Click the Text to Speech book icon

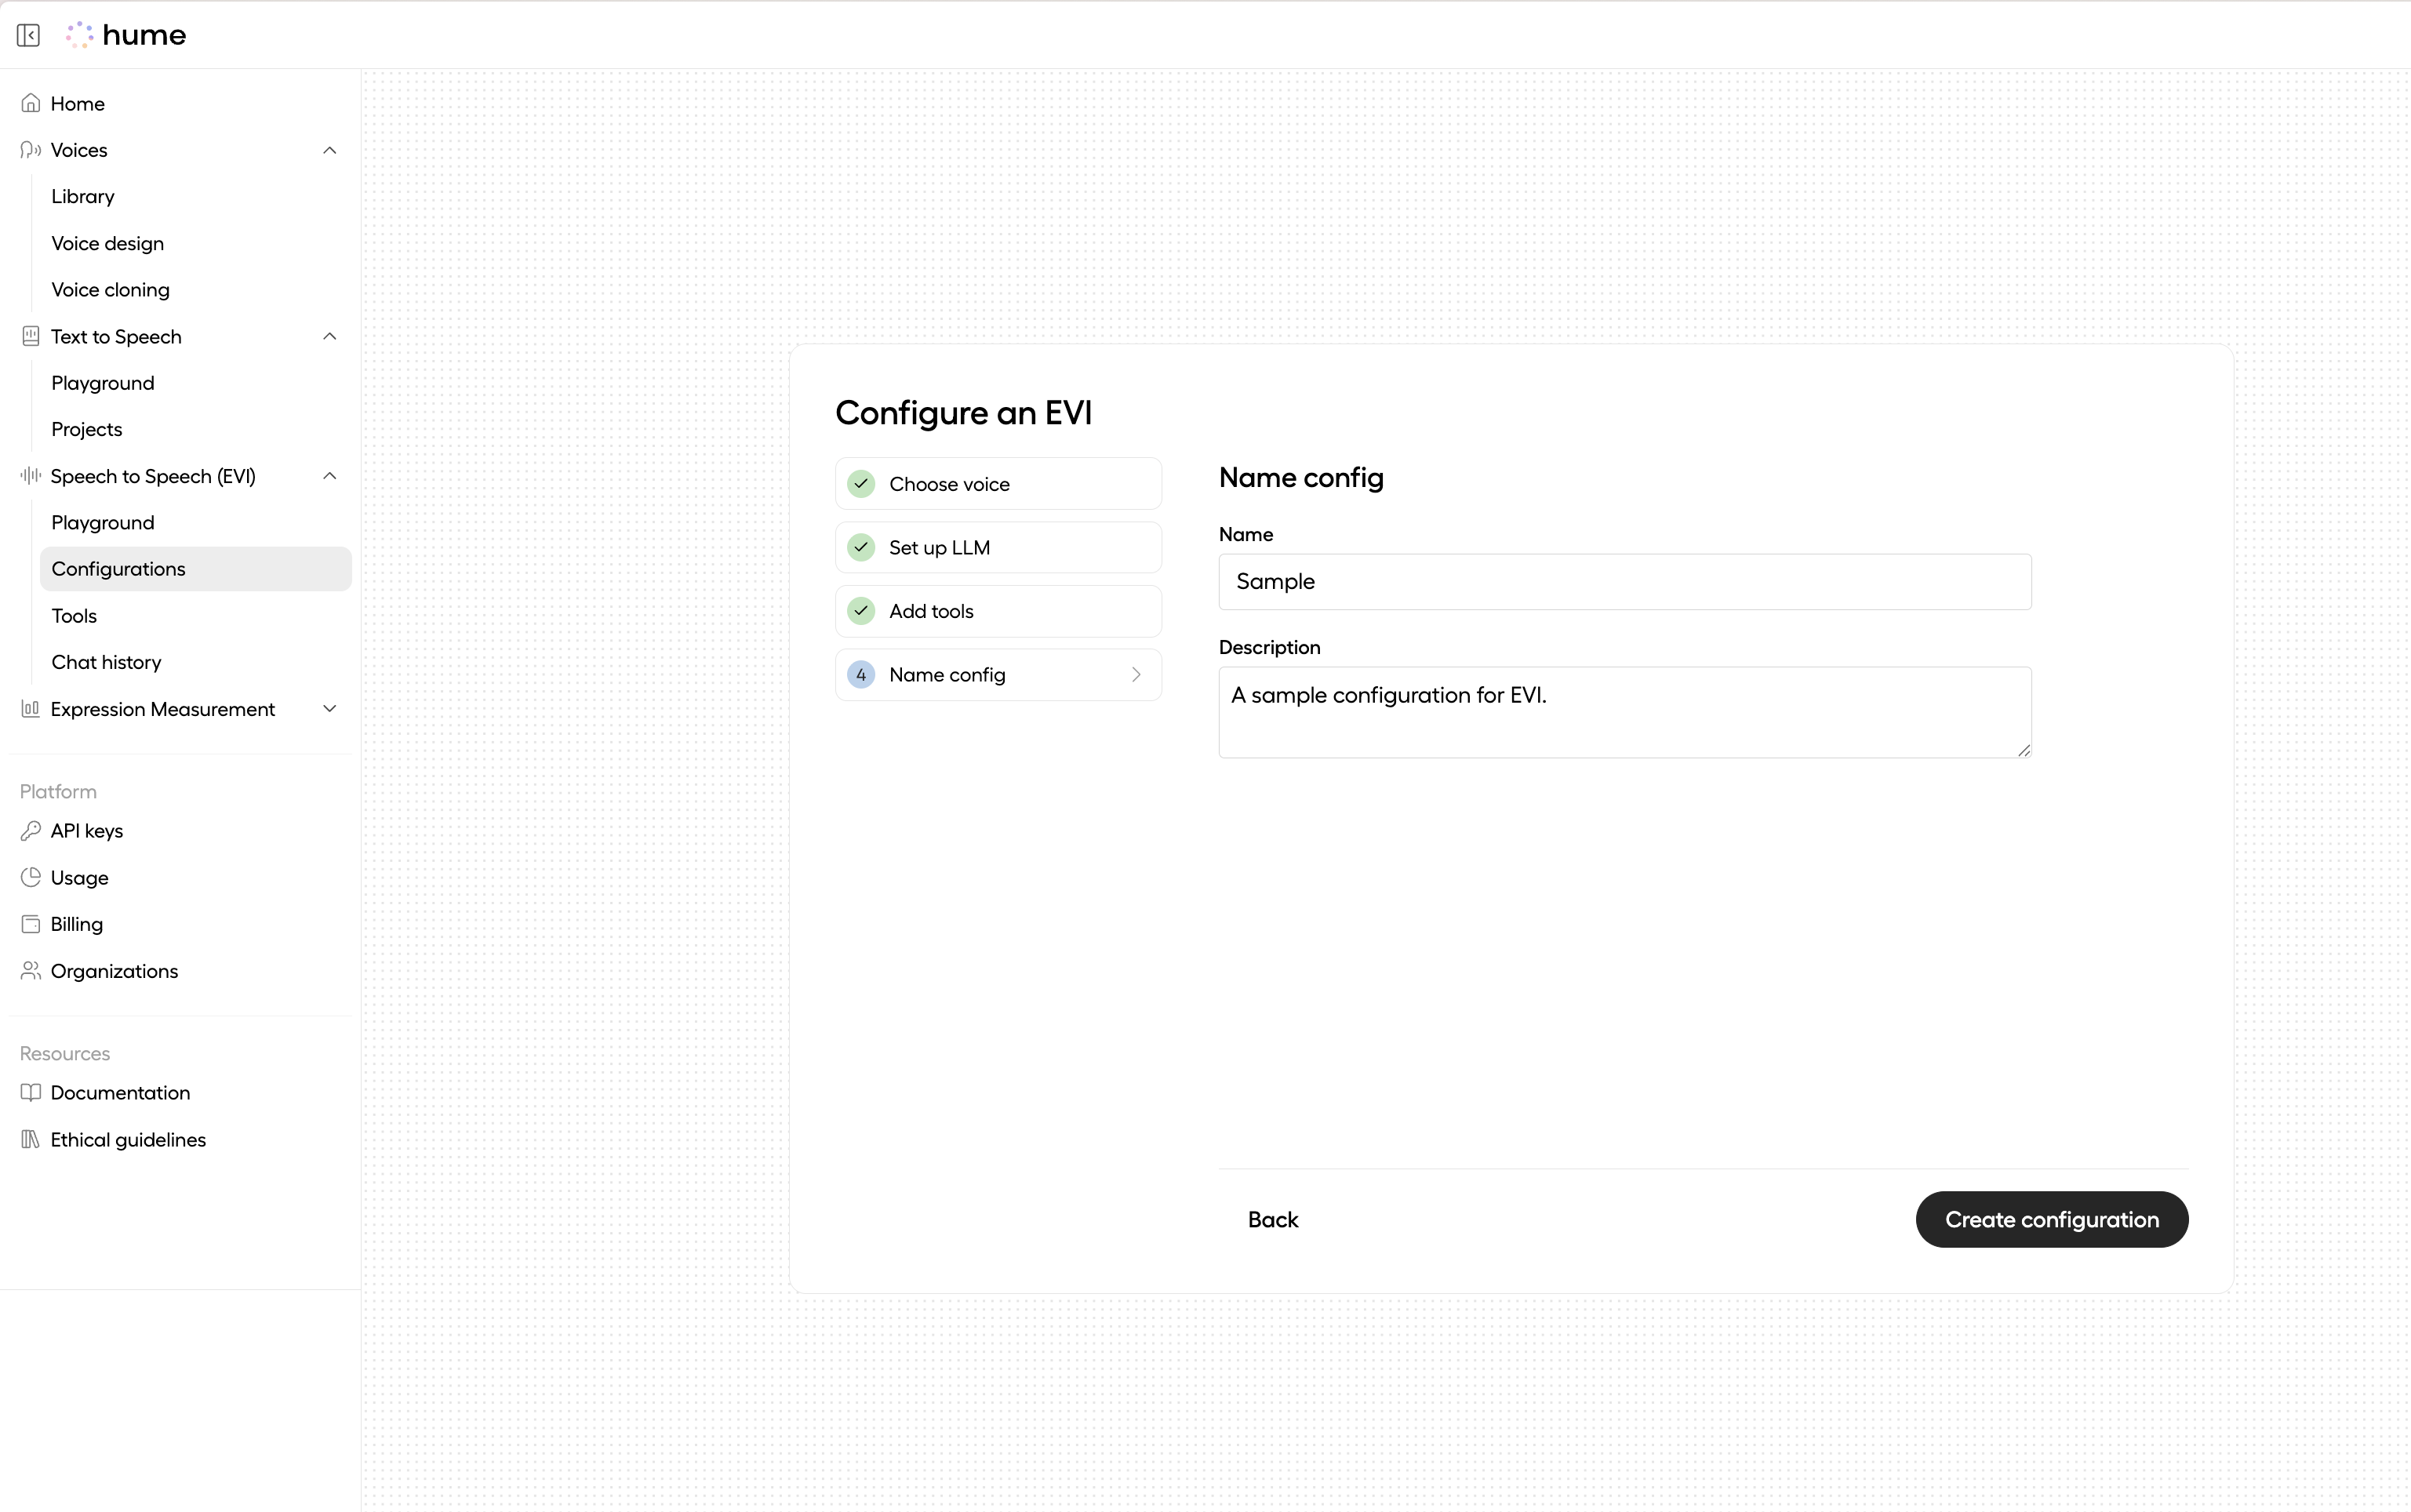[x=30, y=336]
